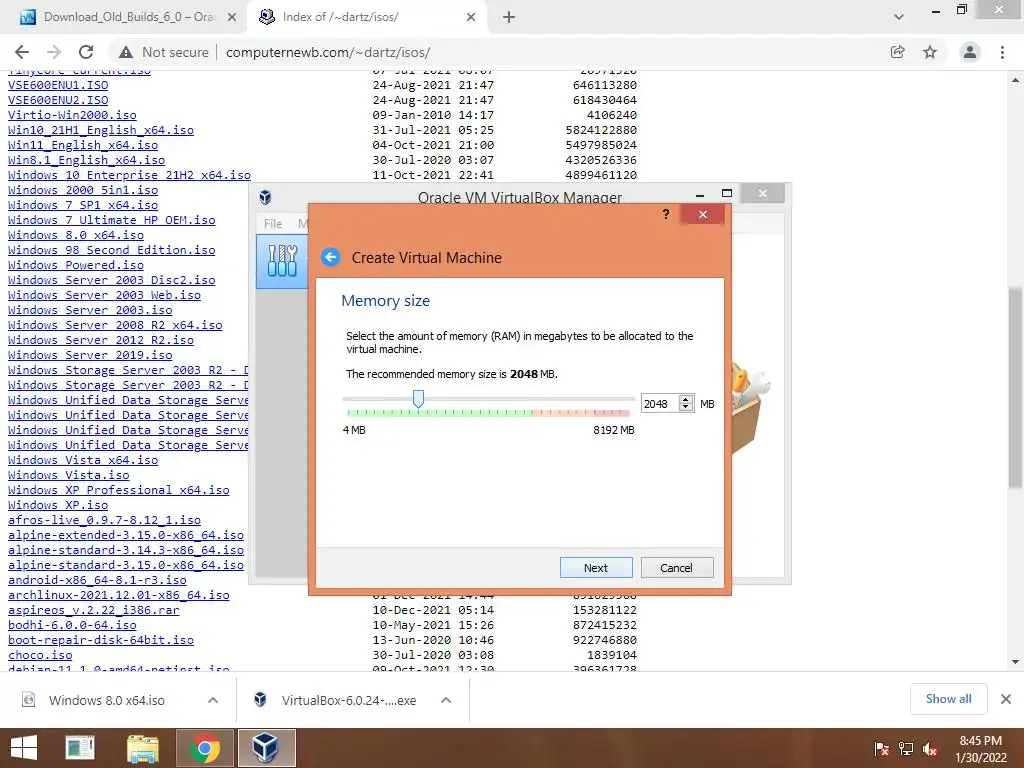Open a new browser tab
The image size is (1024, 768).
[x=509, y=17]
